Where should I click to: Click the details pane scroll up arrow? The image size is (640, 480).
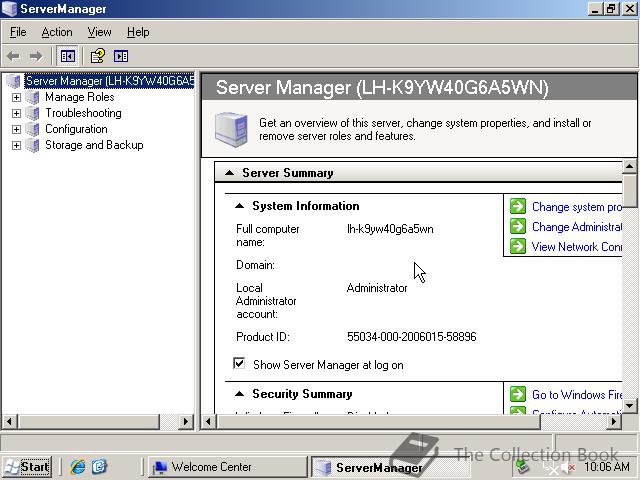coord(629,166)
